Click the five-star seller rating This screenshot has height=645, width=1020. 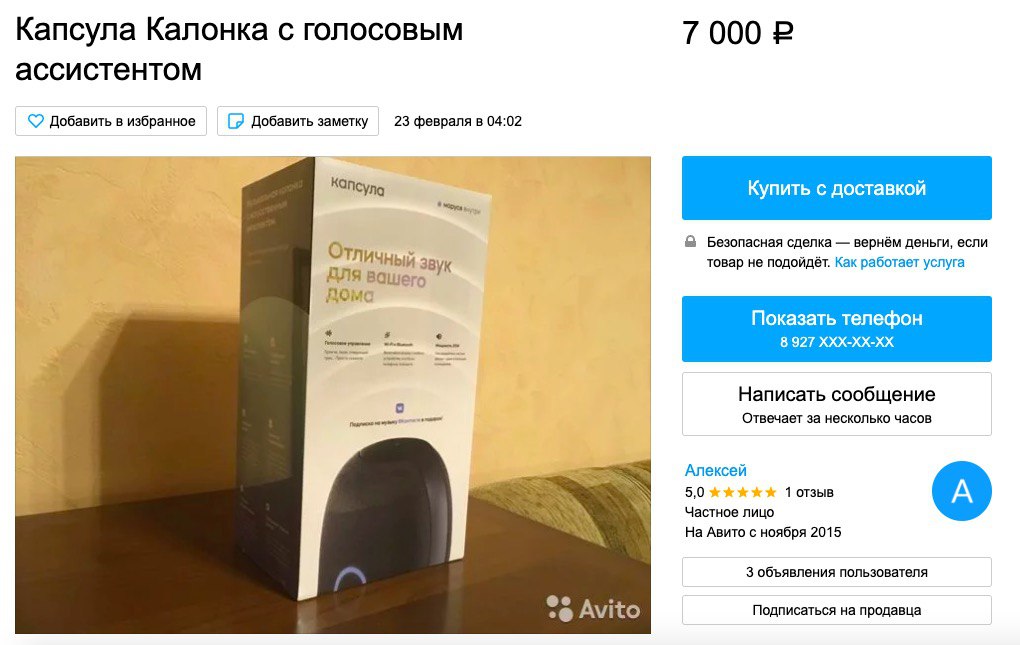click(x=742, y=492)
